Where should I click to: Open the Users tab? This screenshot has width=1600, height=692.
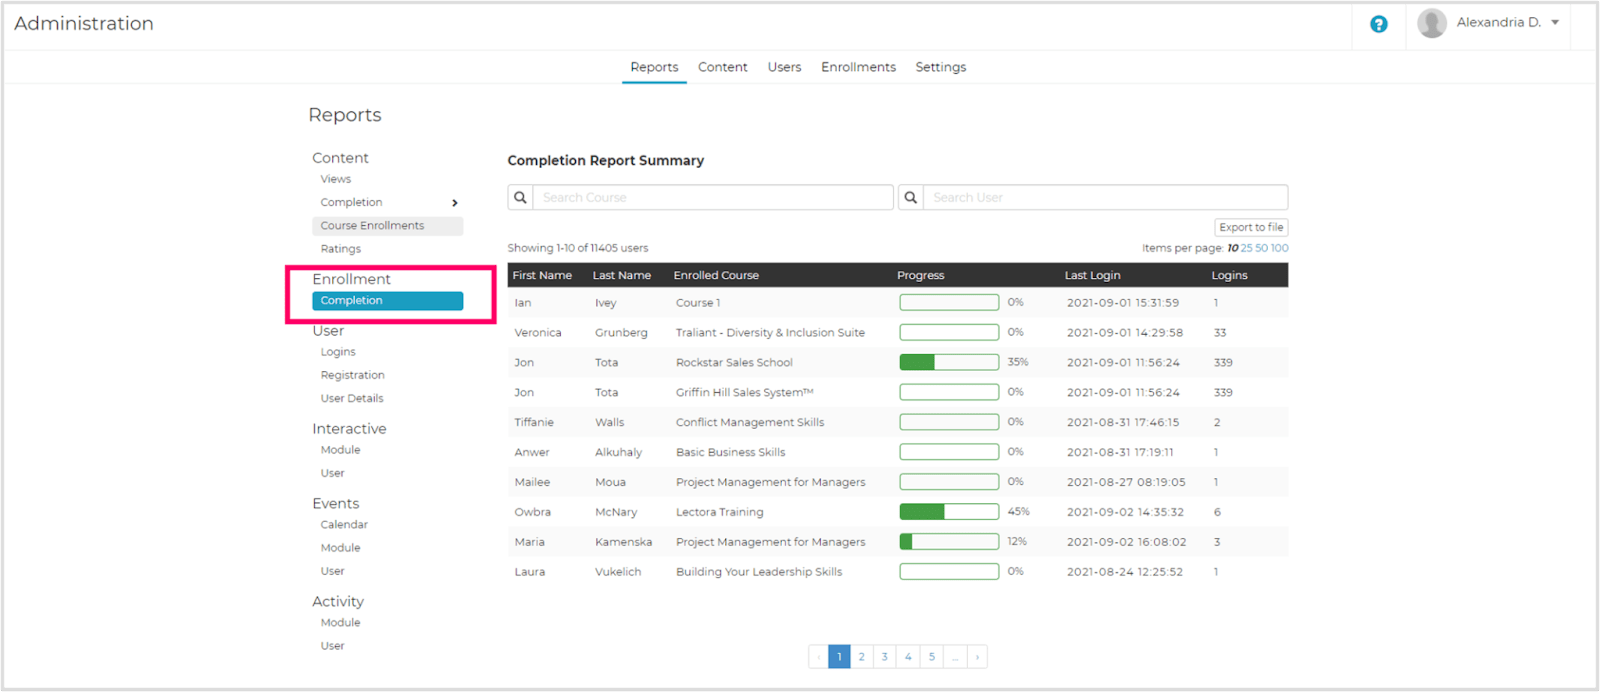click(x=784, y=67)
